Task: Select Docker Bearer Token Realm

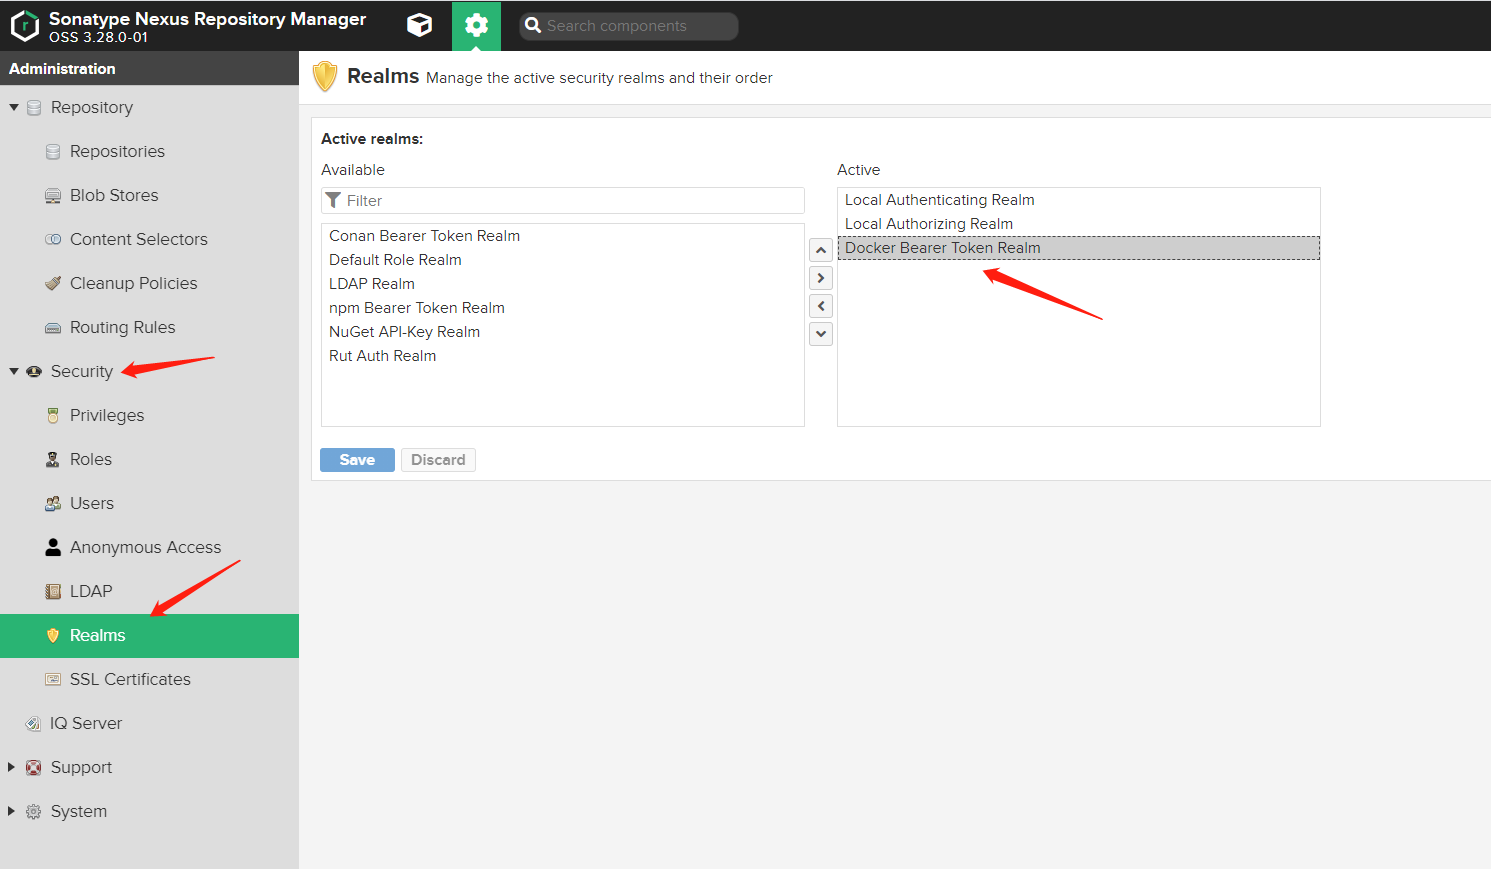Action: 1079,248
